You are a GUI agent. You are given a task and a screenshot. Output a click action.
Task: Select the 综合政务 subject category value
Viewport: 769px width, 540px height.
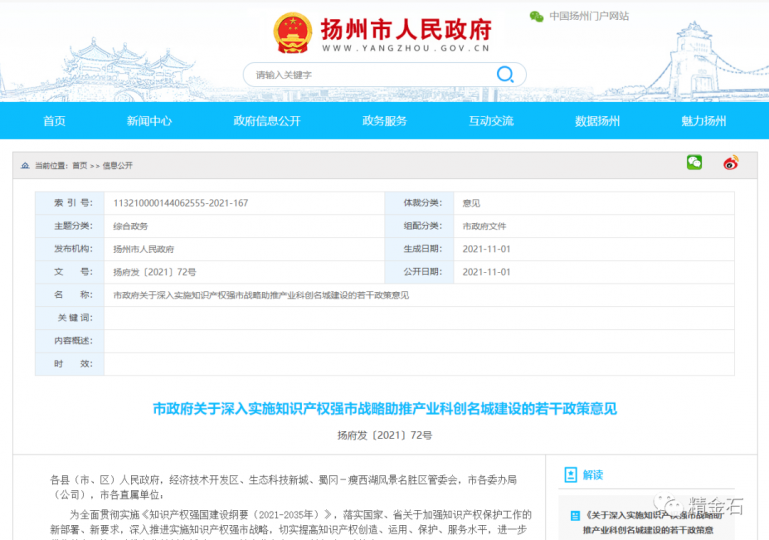click(x=130, y=226)
